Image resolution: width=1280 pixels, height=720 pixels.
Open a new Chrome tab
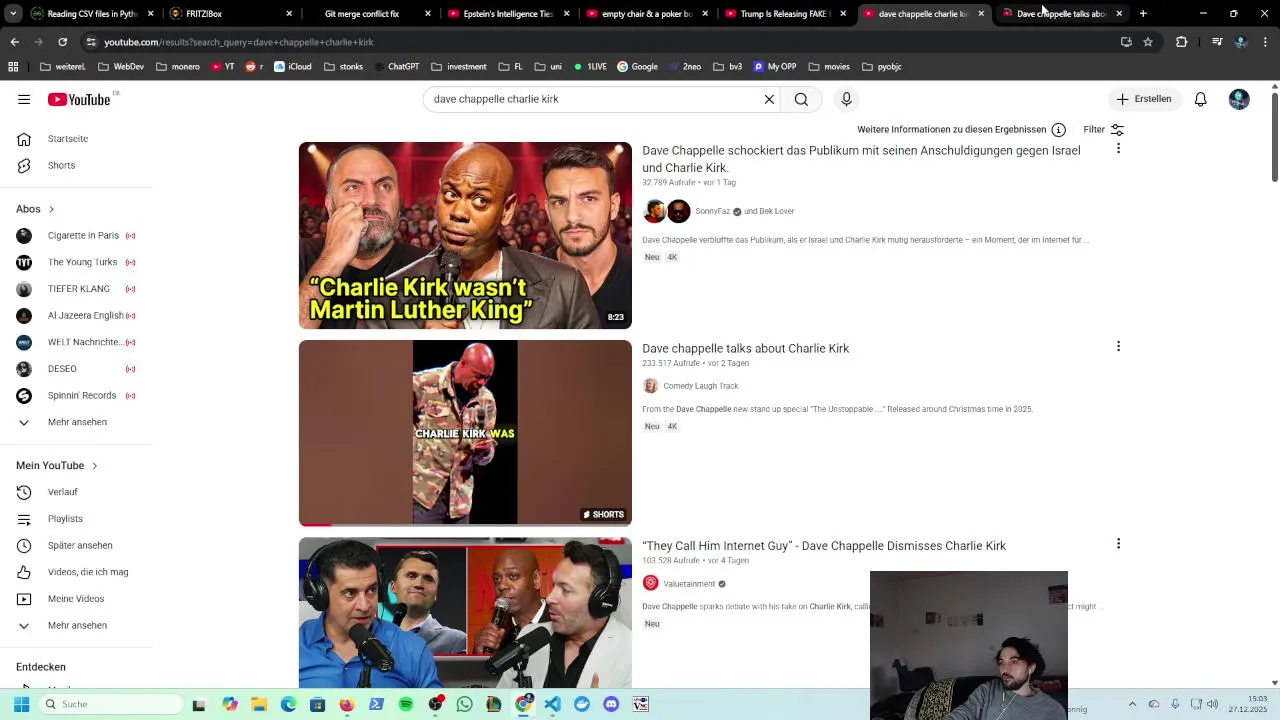(1143, 14)
